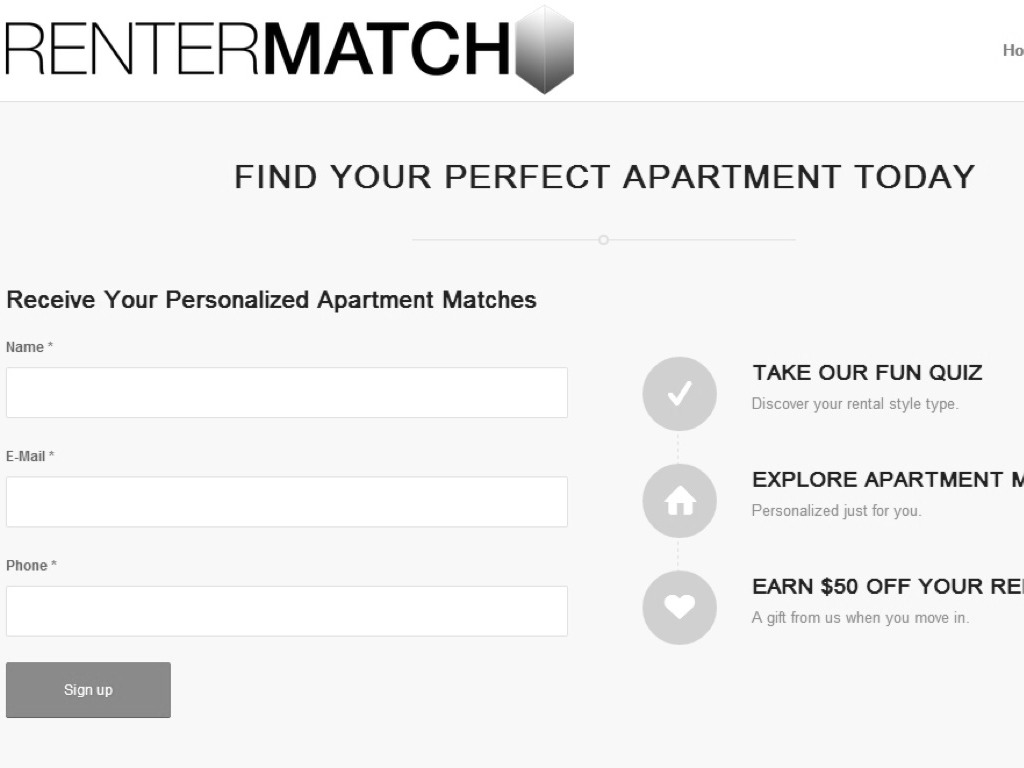Click the Name field label
The height and width of the screenshot is (768, 1024).
point(25,347)
